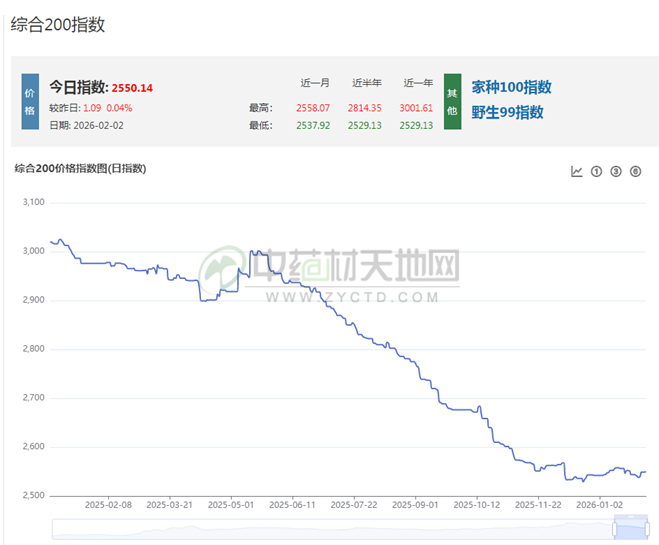Click the 综合200指数 page heading
This screenshot has height=545, width=659.
58,25
